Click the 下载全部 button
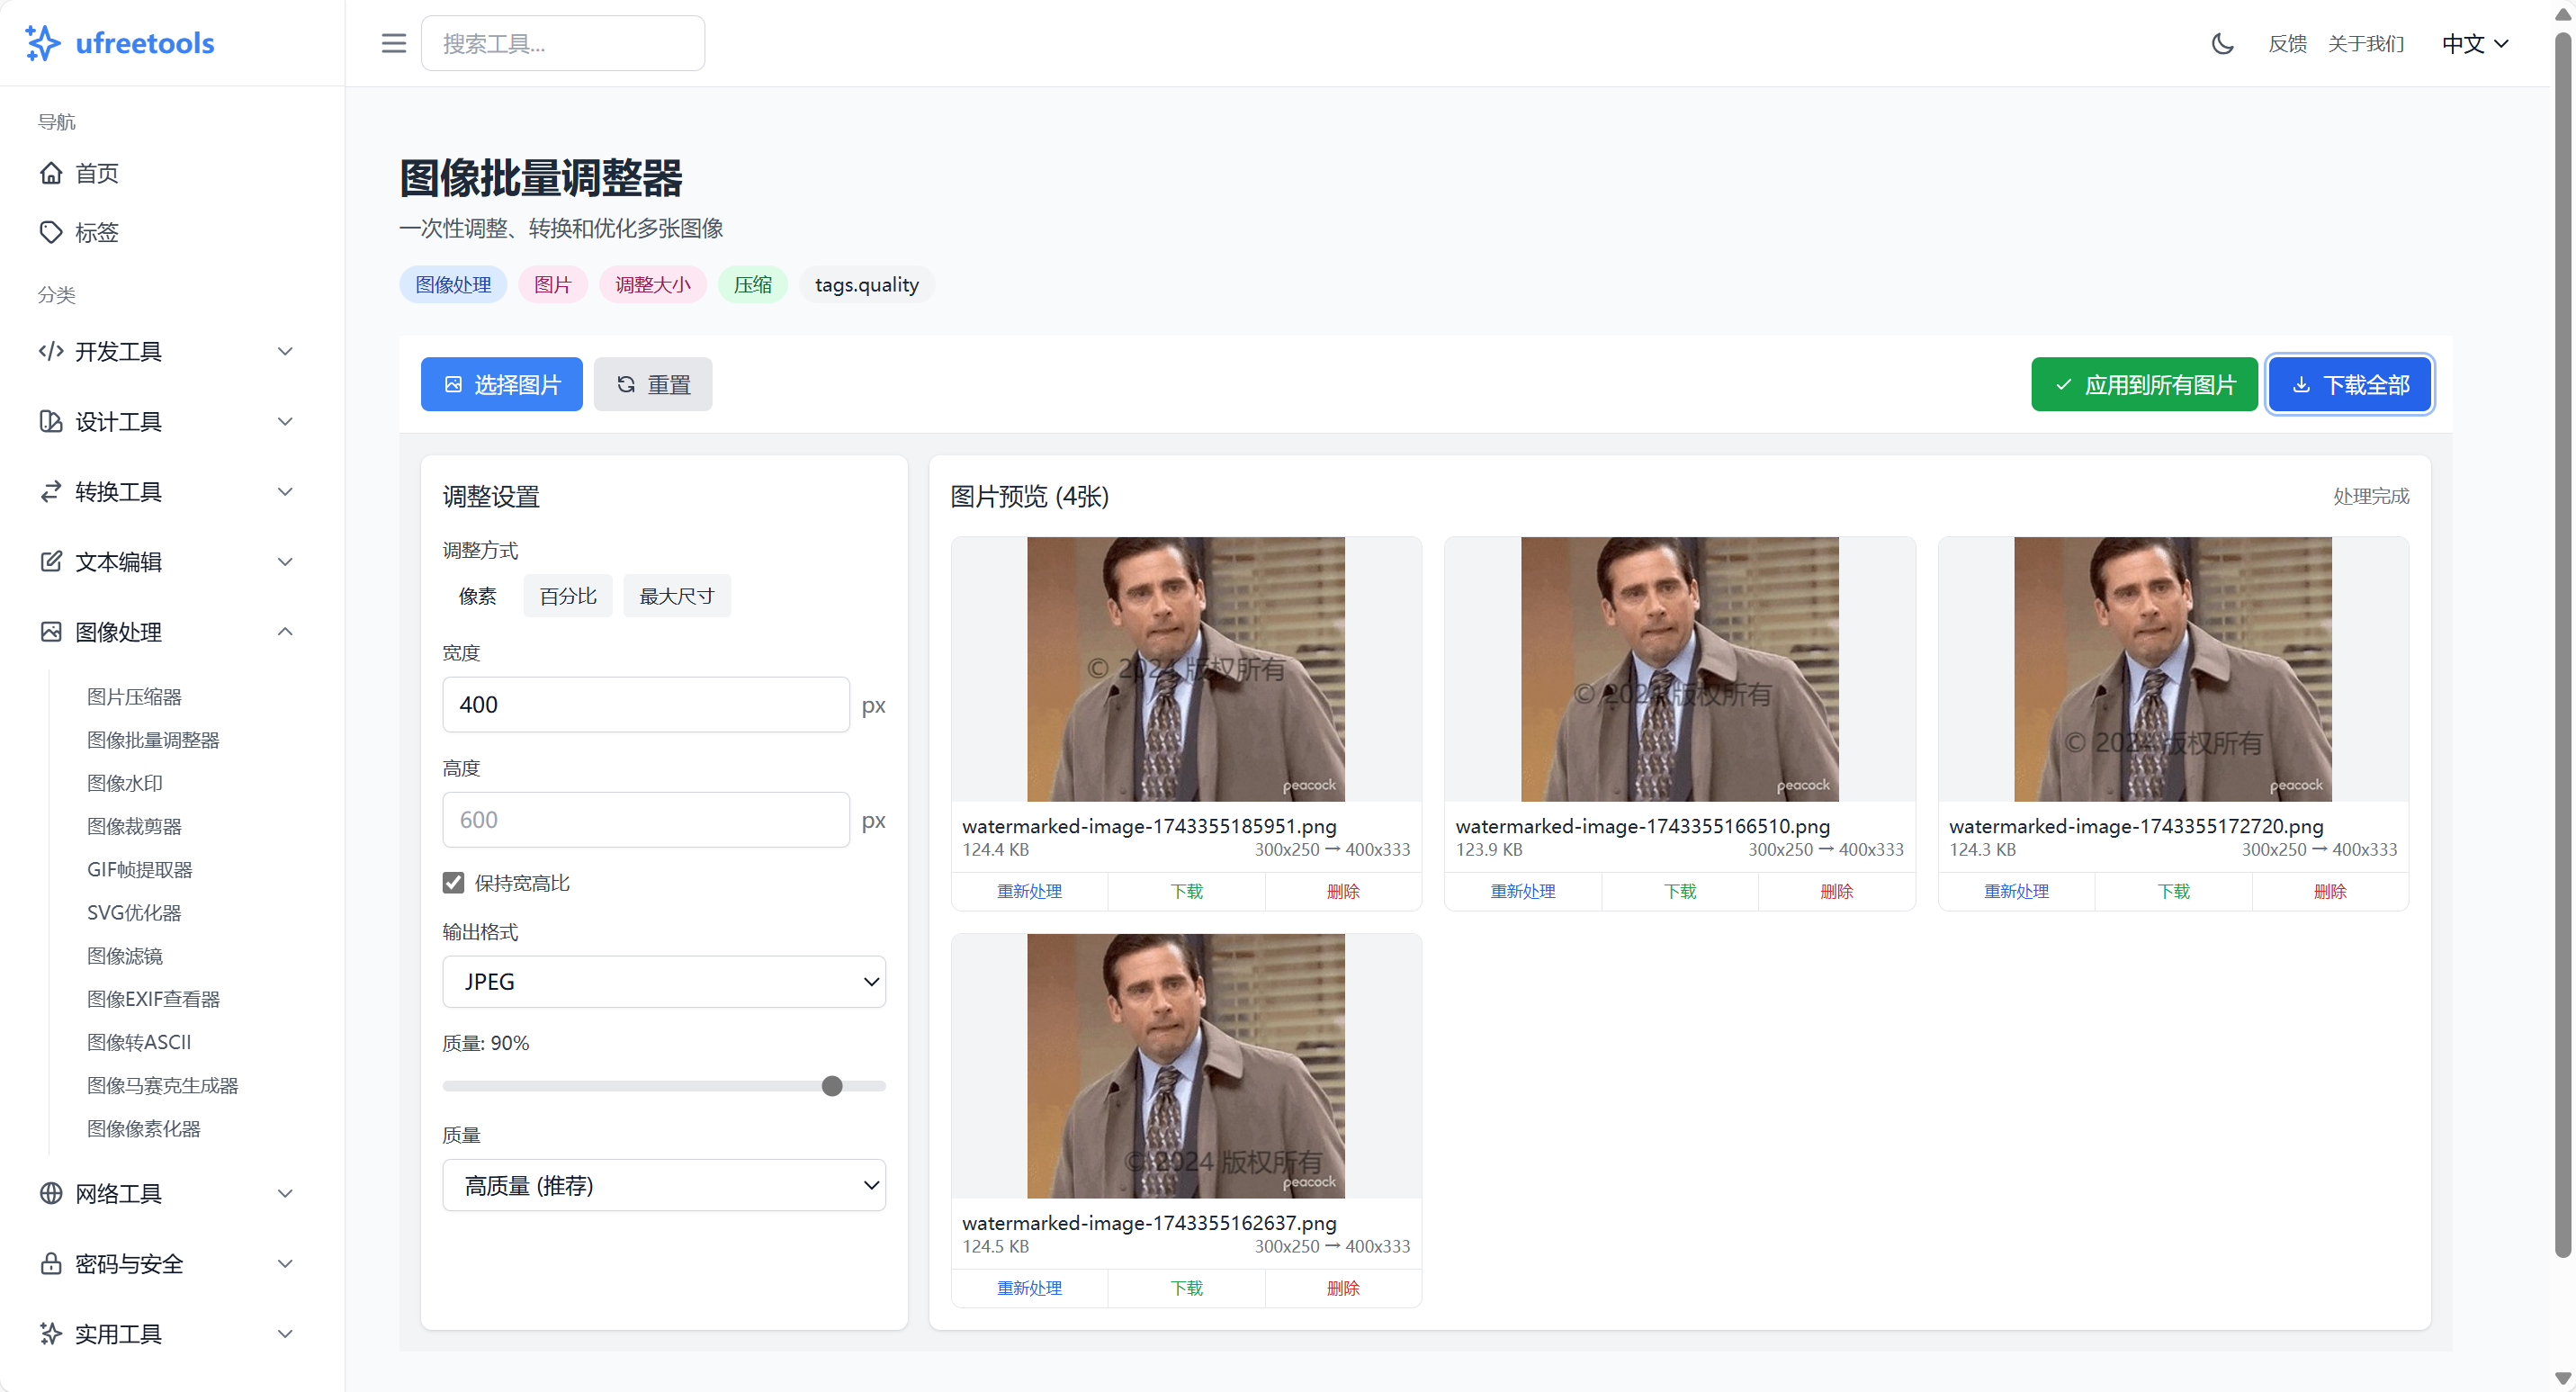This screenshot has height=1392, width=2576. click(2349, 384)
